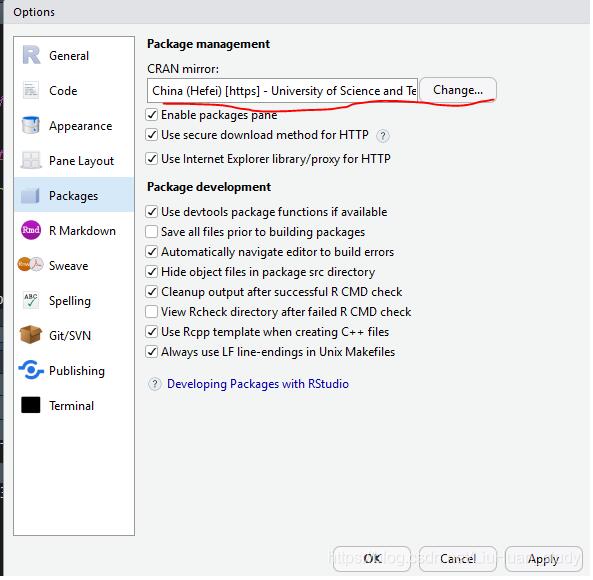Disable the Enable packages pane checkbox
The width and height of the screenshot is (593, 580).
coord(152,115)
